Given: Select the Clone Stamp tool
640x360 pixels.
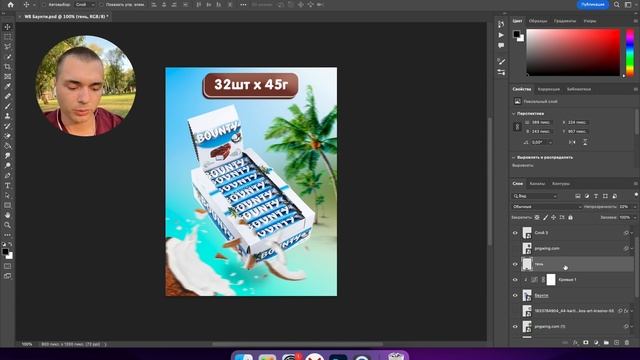Looking at the screenshot, I should 7,116.
